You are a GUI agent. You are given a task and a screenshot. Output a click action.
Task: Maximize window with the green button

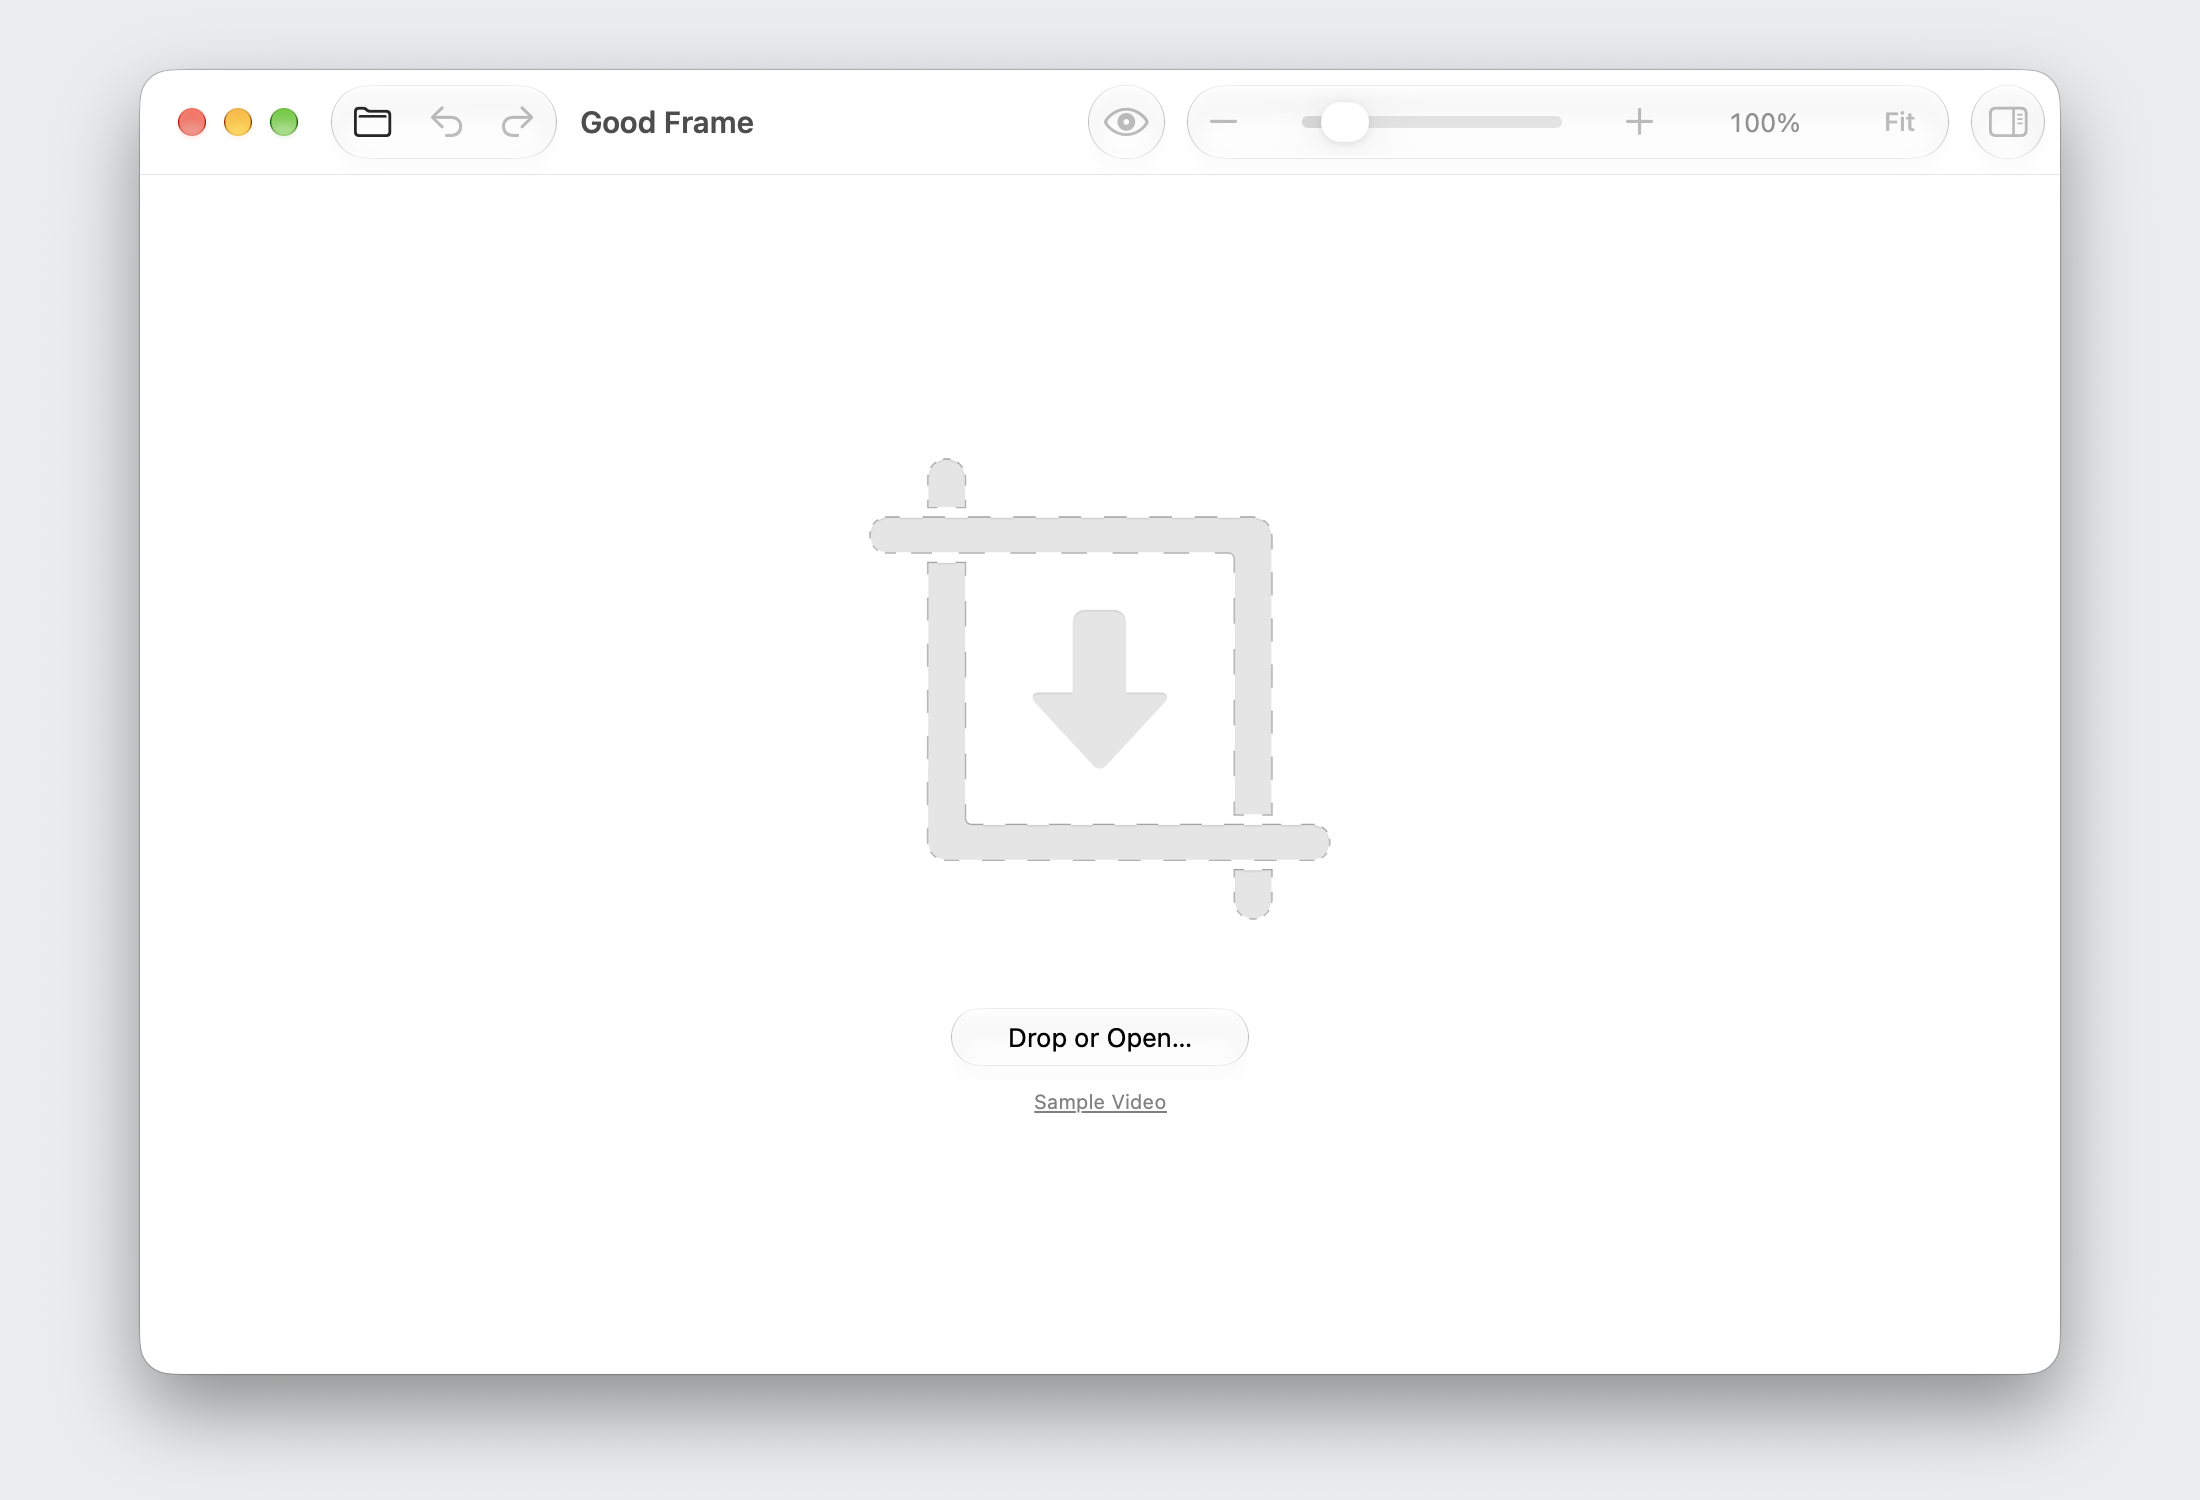click(x=284, y=122)
